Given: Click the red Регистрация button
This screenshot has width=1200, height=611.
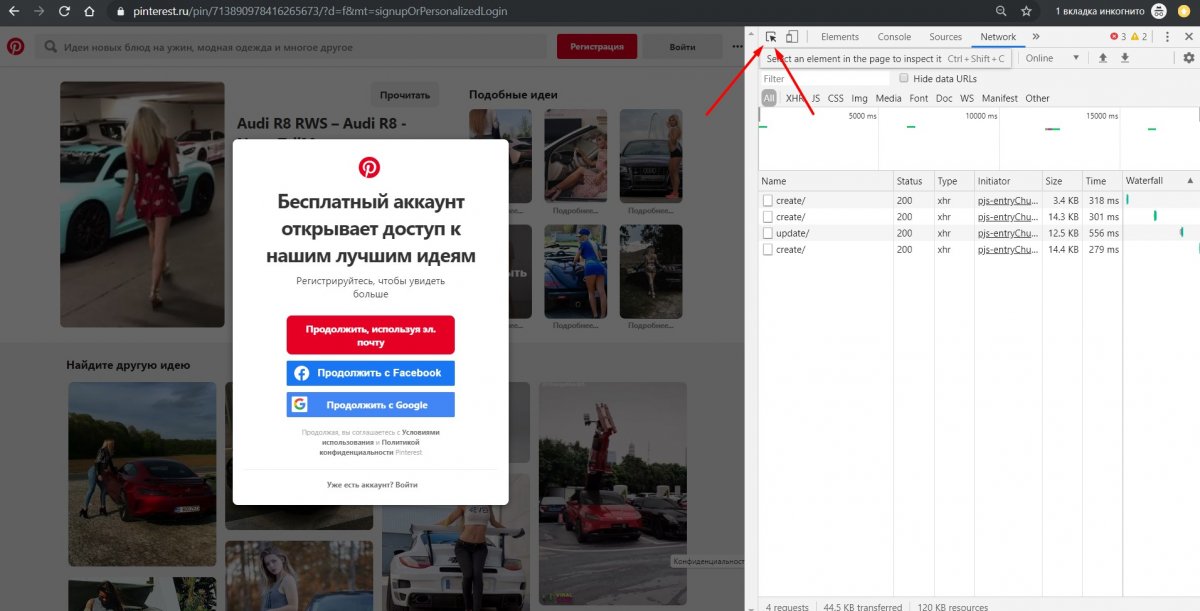Looking at the screenshot, I should coord(597,47).
